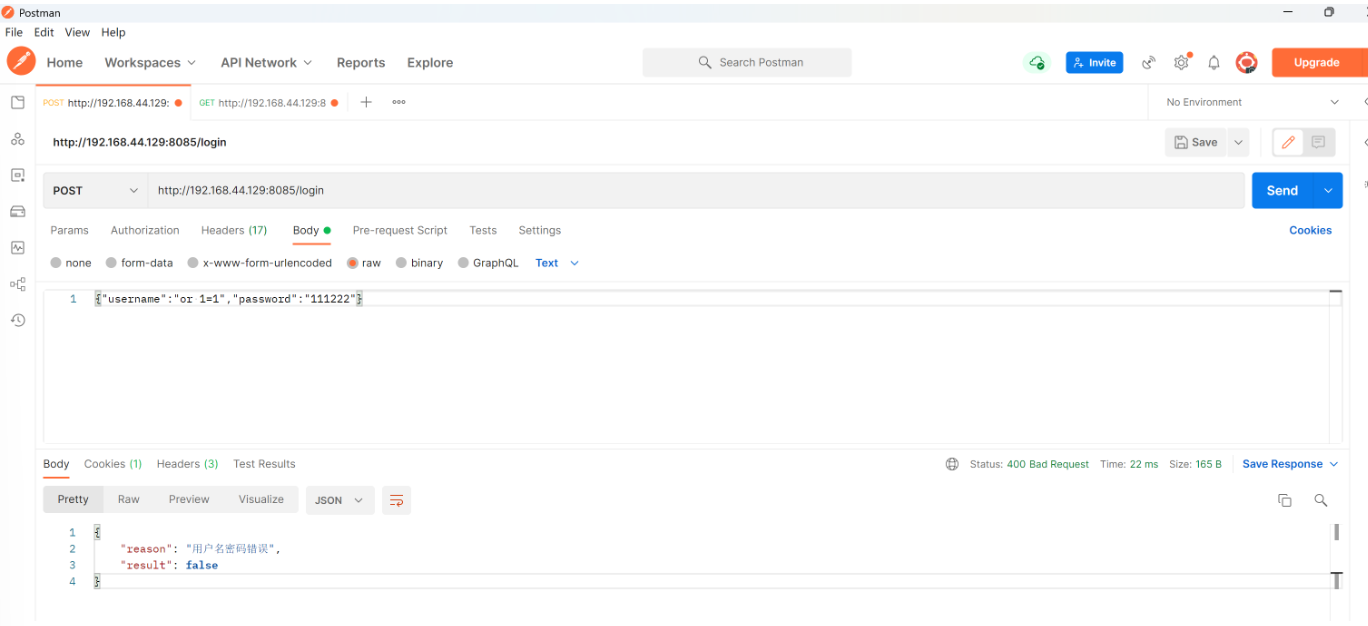Click the cloud sync status icon
The image size is (1368, 626).
pyautogui.click(x=1037, y=62)
